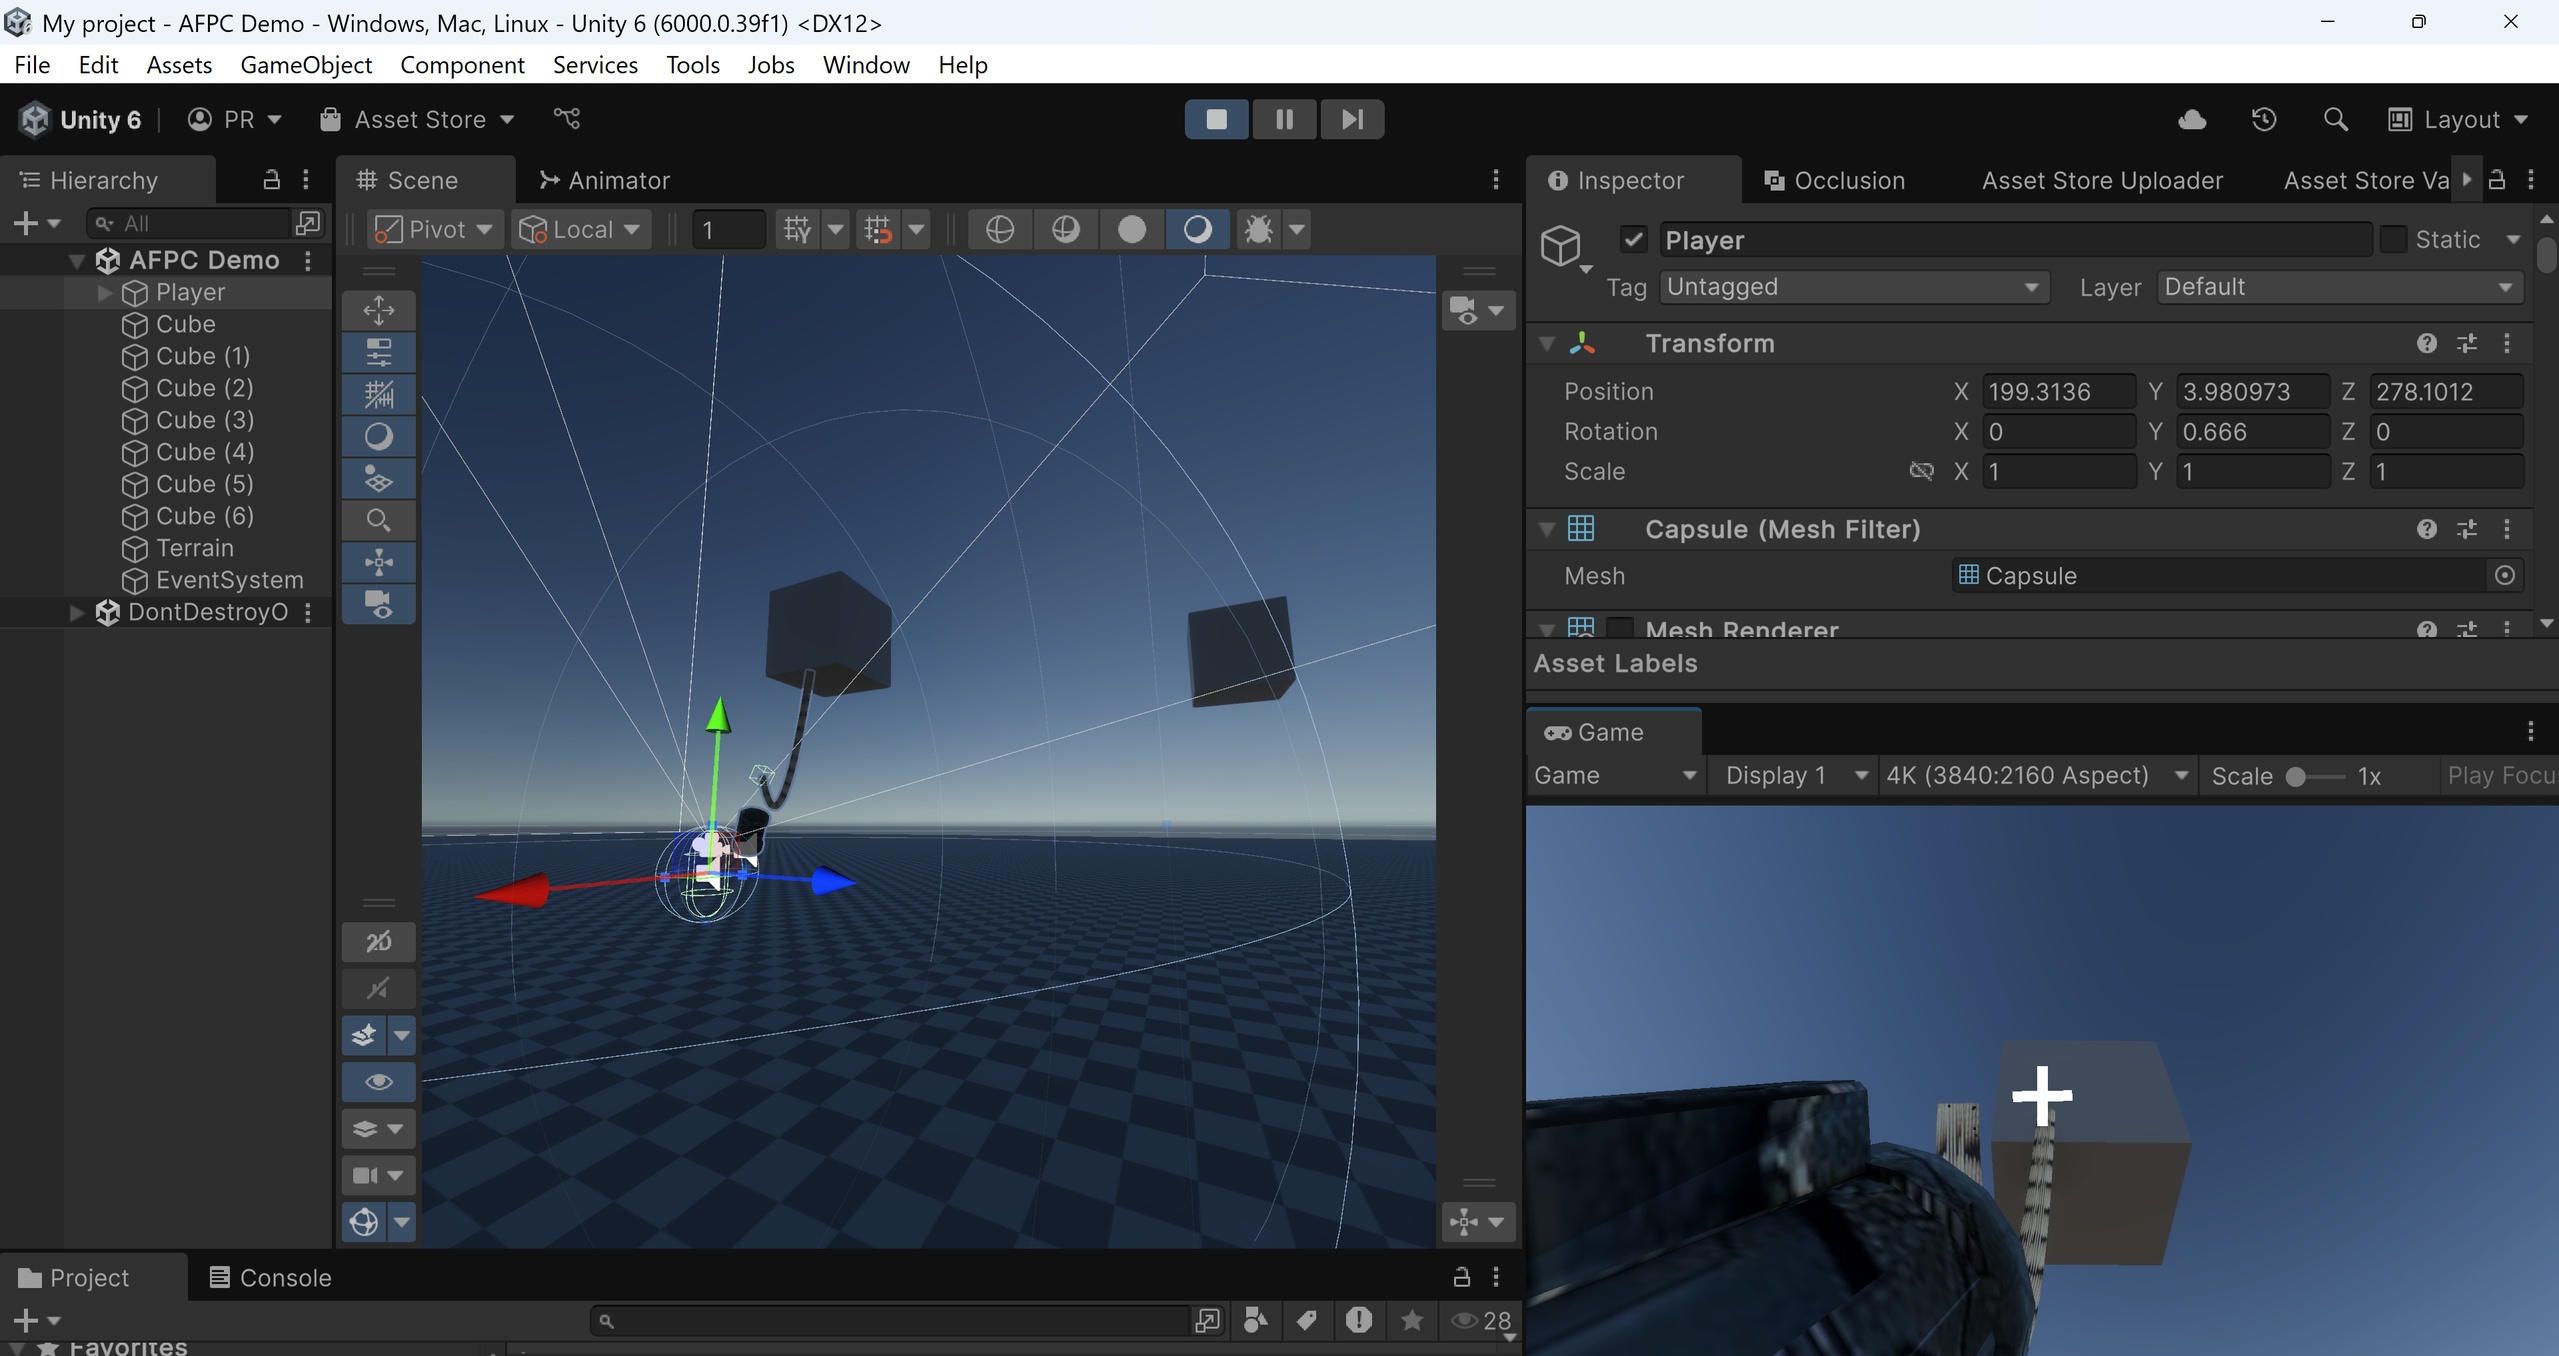
Task: Open Unity cloud services icon
Action: click(2192, 120)
